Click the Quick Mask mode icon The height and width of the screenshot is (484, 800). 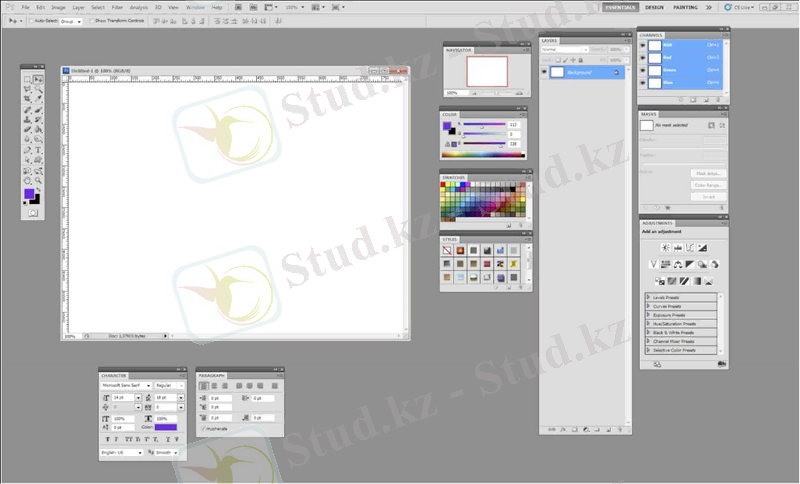[33, 213]
